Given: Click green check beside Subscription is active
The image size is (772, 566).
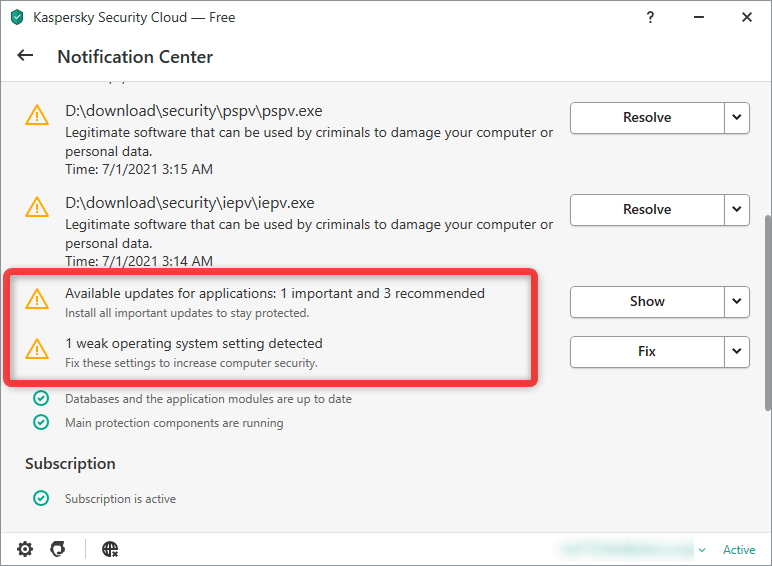Looking at the screenshot, I should 41,498.
